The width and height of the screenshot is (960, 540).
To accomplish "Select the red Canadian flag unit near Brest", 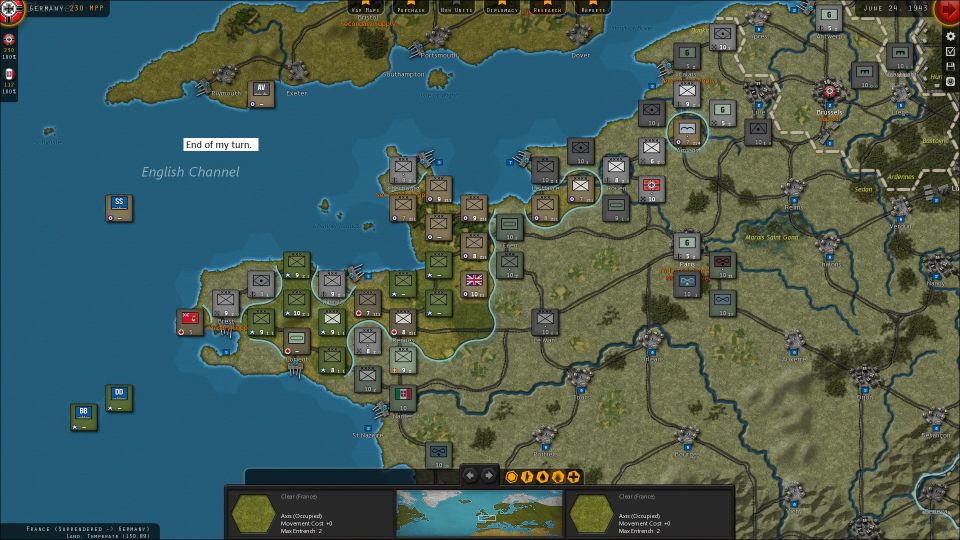I will [x=190, y=323].
